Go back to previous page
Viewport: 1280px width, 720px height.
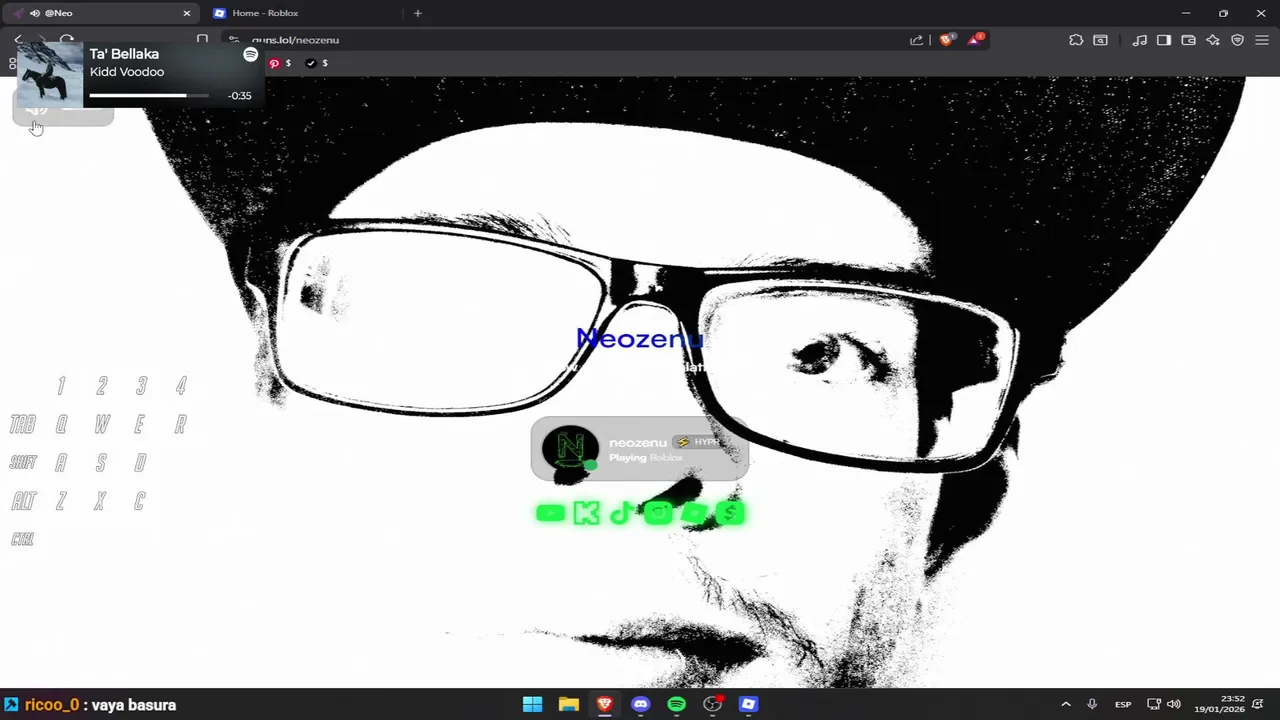click(x=18, y=40)
